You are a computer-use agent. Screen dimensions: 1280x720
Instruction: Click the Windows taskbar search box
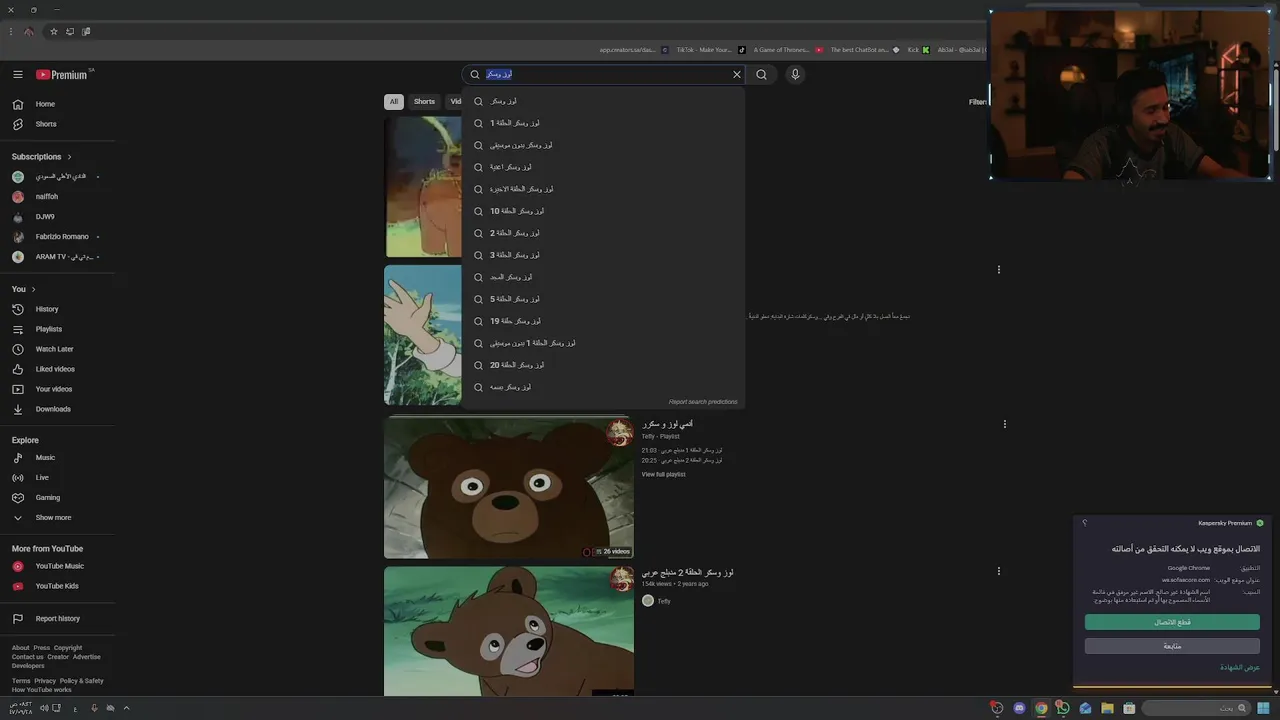1196,708
